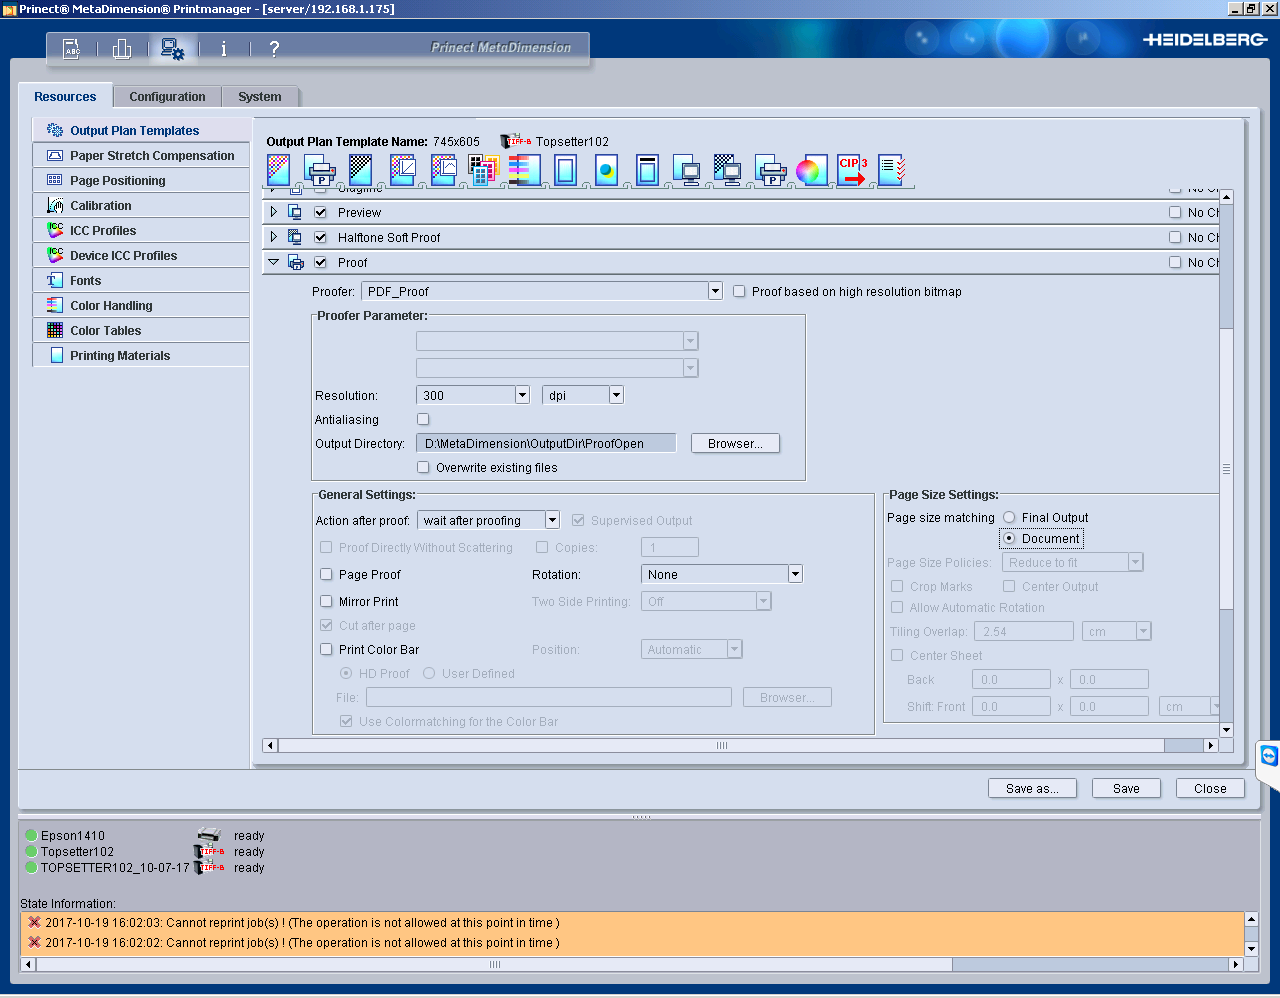
Task: Open administration gear icon in top toolbar
Action: [x=173, y=49]
